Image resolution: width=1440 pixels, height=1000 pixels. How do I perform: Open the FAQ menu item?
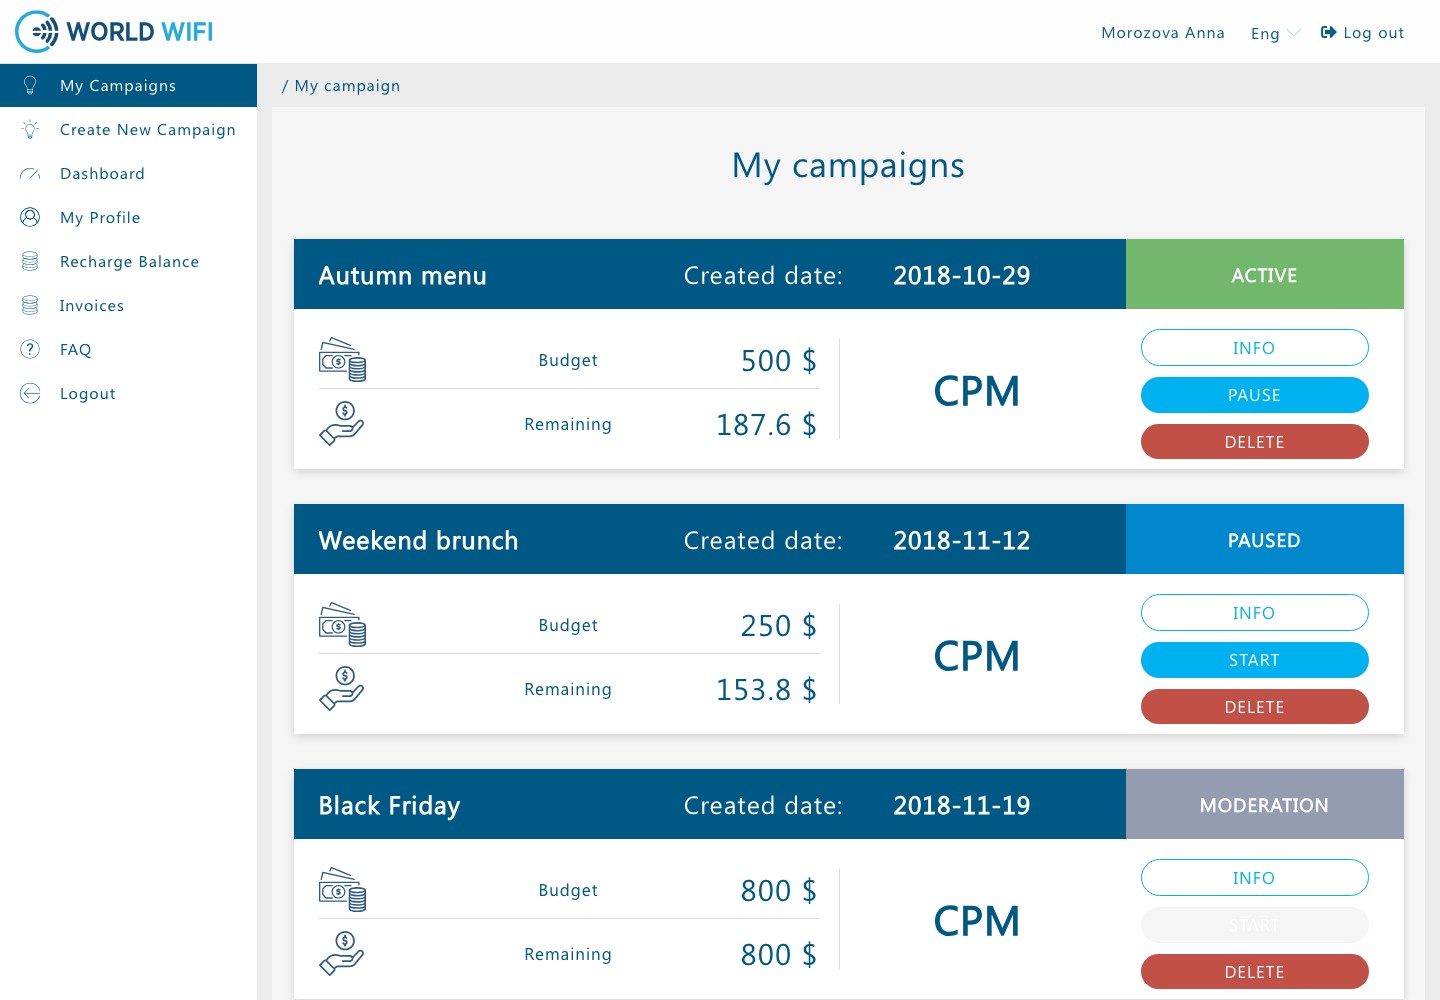point(128,350)
